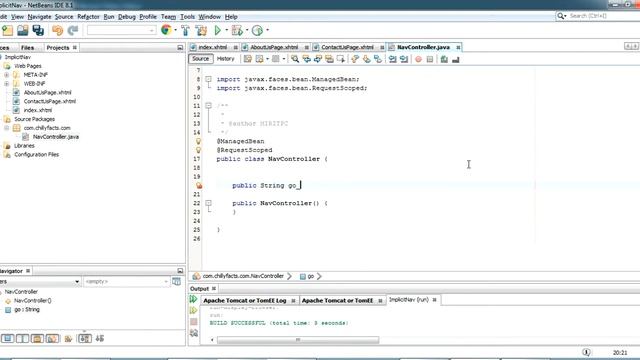This screenshot has height=360, width=640.
Task: Collapse the import block fold at line 8
Action: coord(209,79)
